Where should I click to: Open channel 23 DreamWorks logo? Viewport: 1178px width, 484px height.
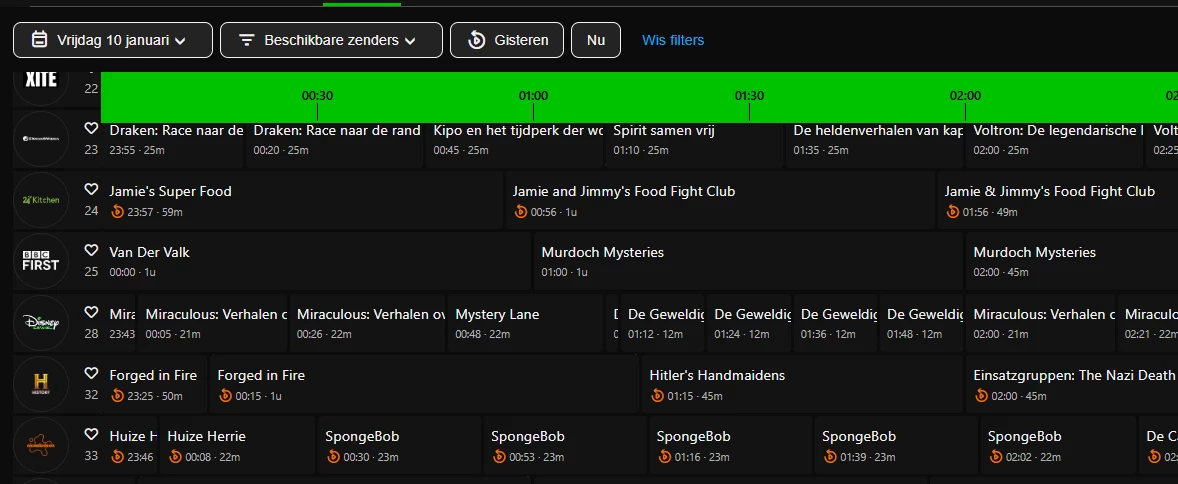[41, 139]
